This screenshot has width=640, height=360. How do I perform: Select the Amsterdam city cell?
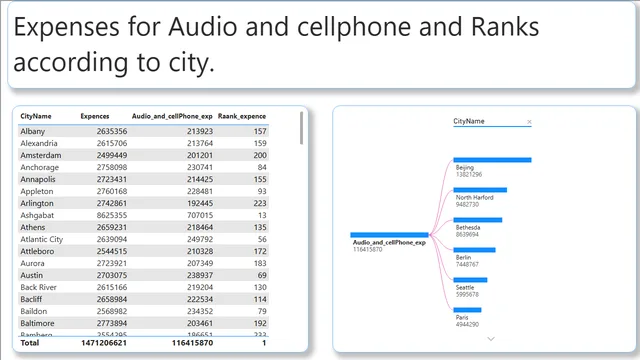41,156
